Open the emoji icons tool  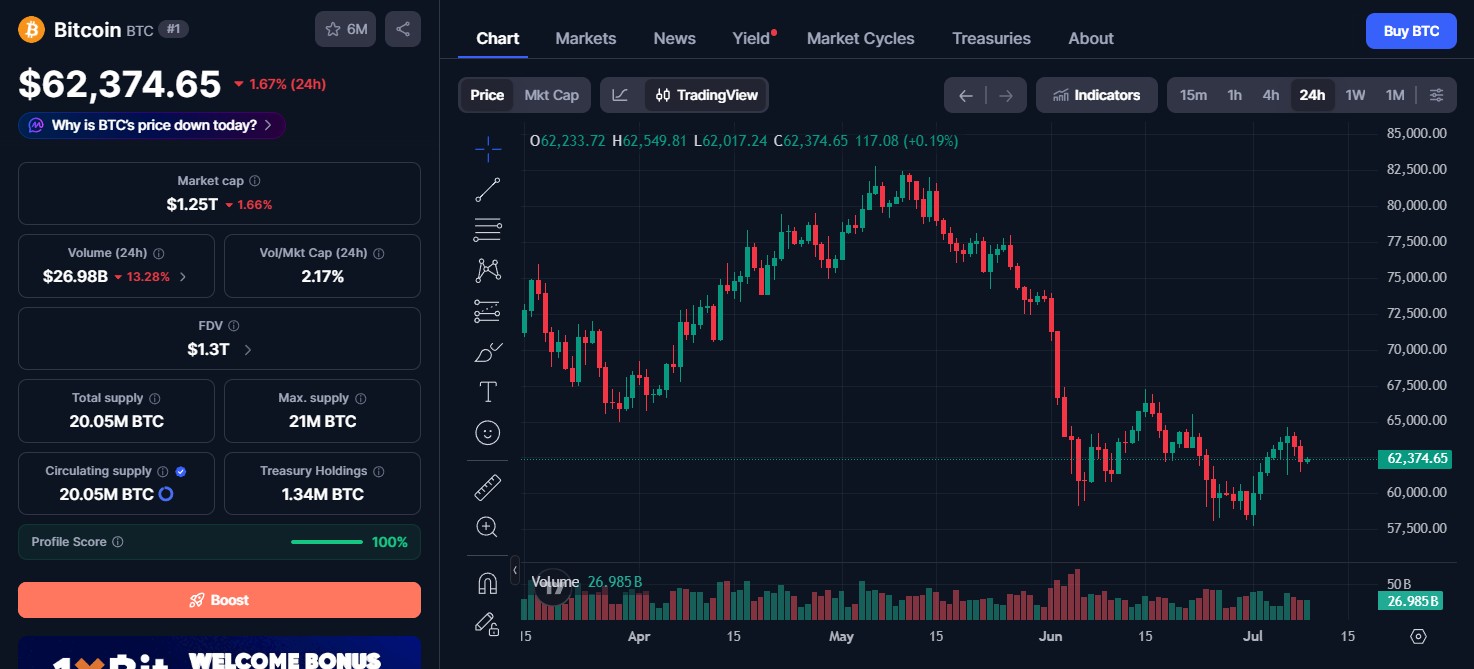tap(488, 433)
